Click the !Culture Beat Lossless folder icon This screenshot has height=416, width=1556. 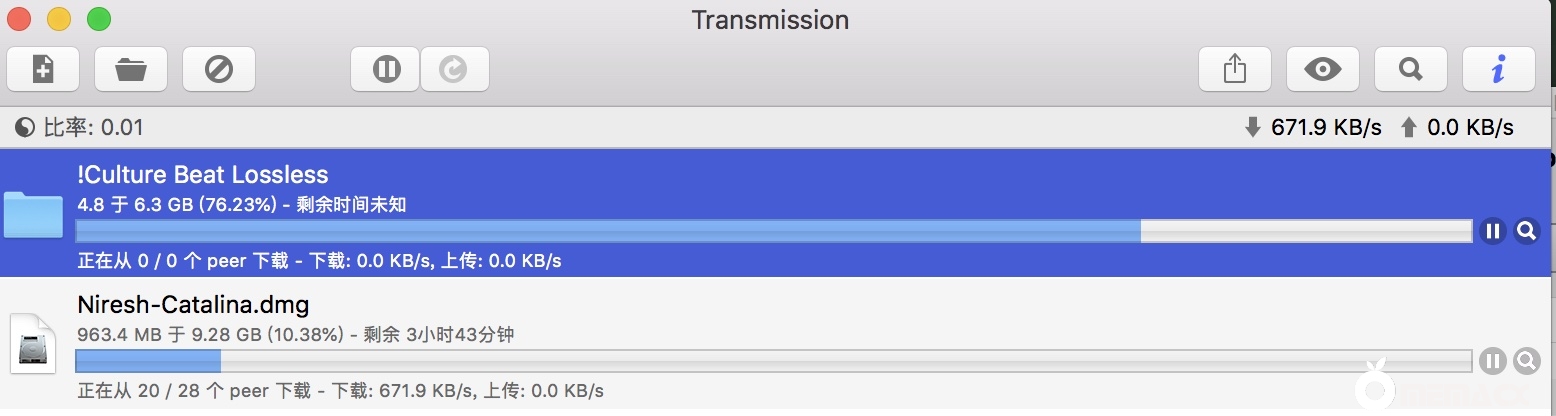point(33,213)
